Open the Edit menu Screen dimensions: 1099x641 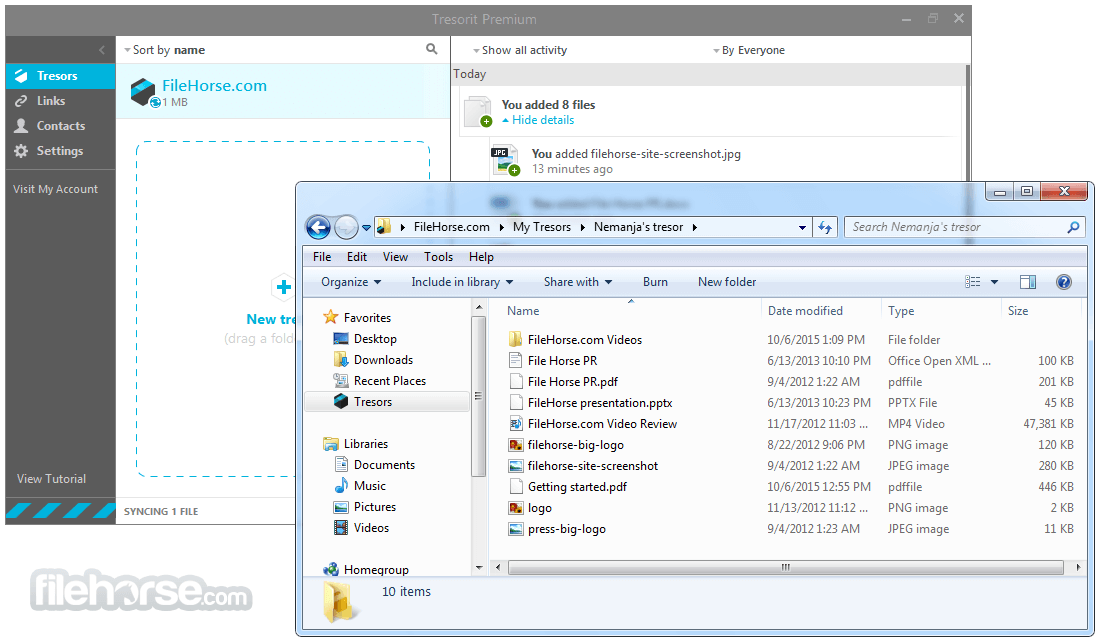click(x=357, y=257)
